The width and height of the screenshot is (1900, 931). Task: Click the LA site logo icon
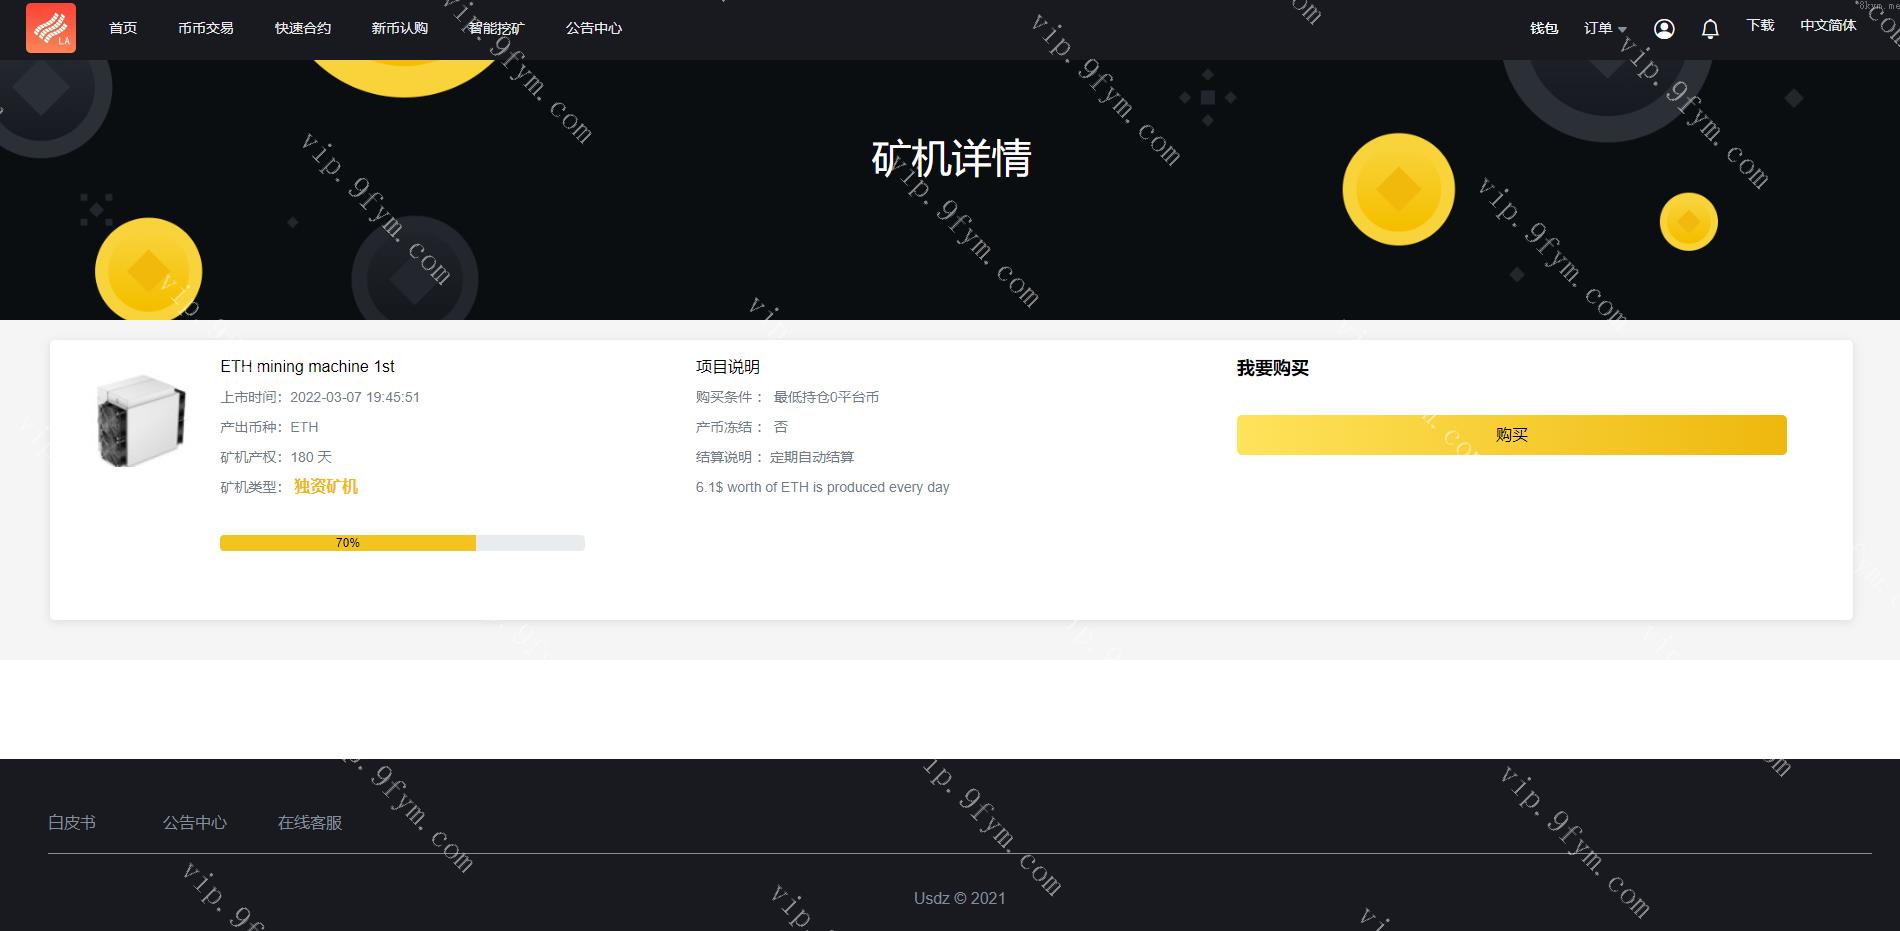(x=51, y=28)
